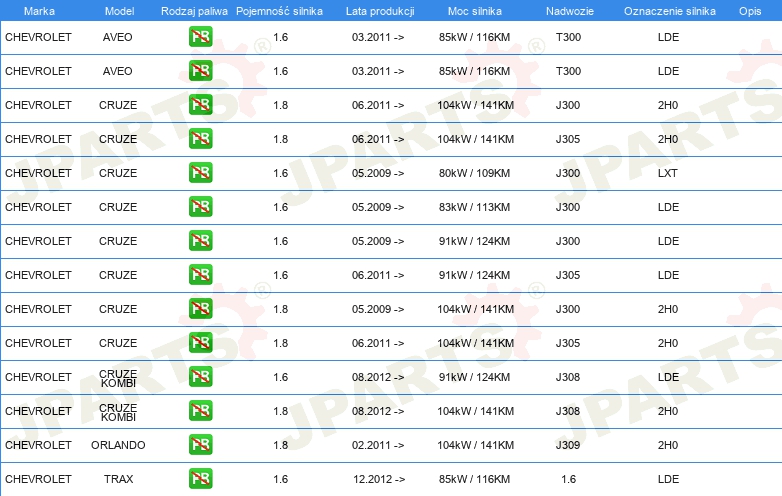The image size is (782, 496).
Task: Click J300 body in the CRUZE LXT row
Action: (x=568, y=173)
